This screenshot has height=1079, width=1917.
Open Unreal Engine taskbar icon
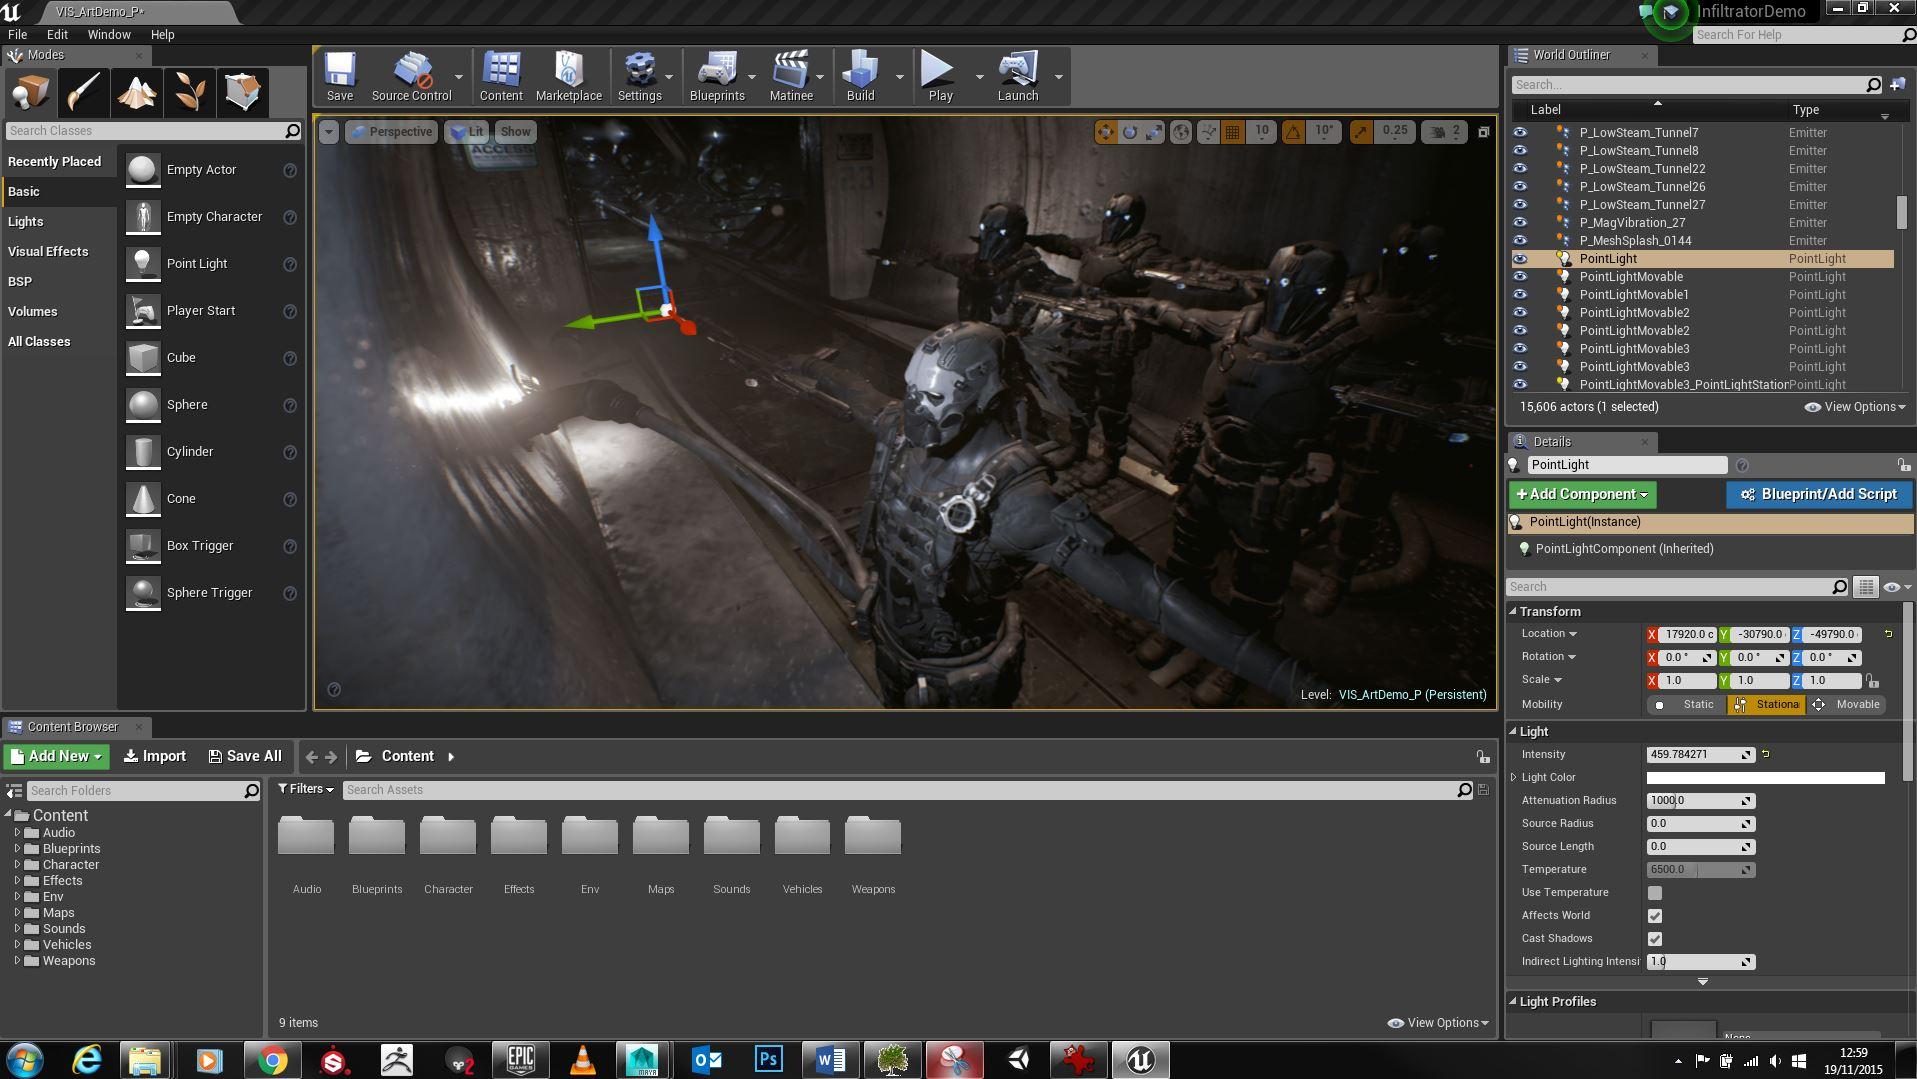[x=1141, y=1059]
